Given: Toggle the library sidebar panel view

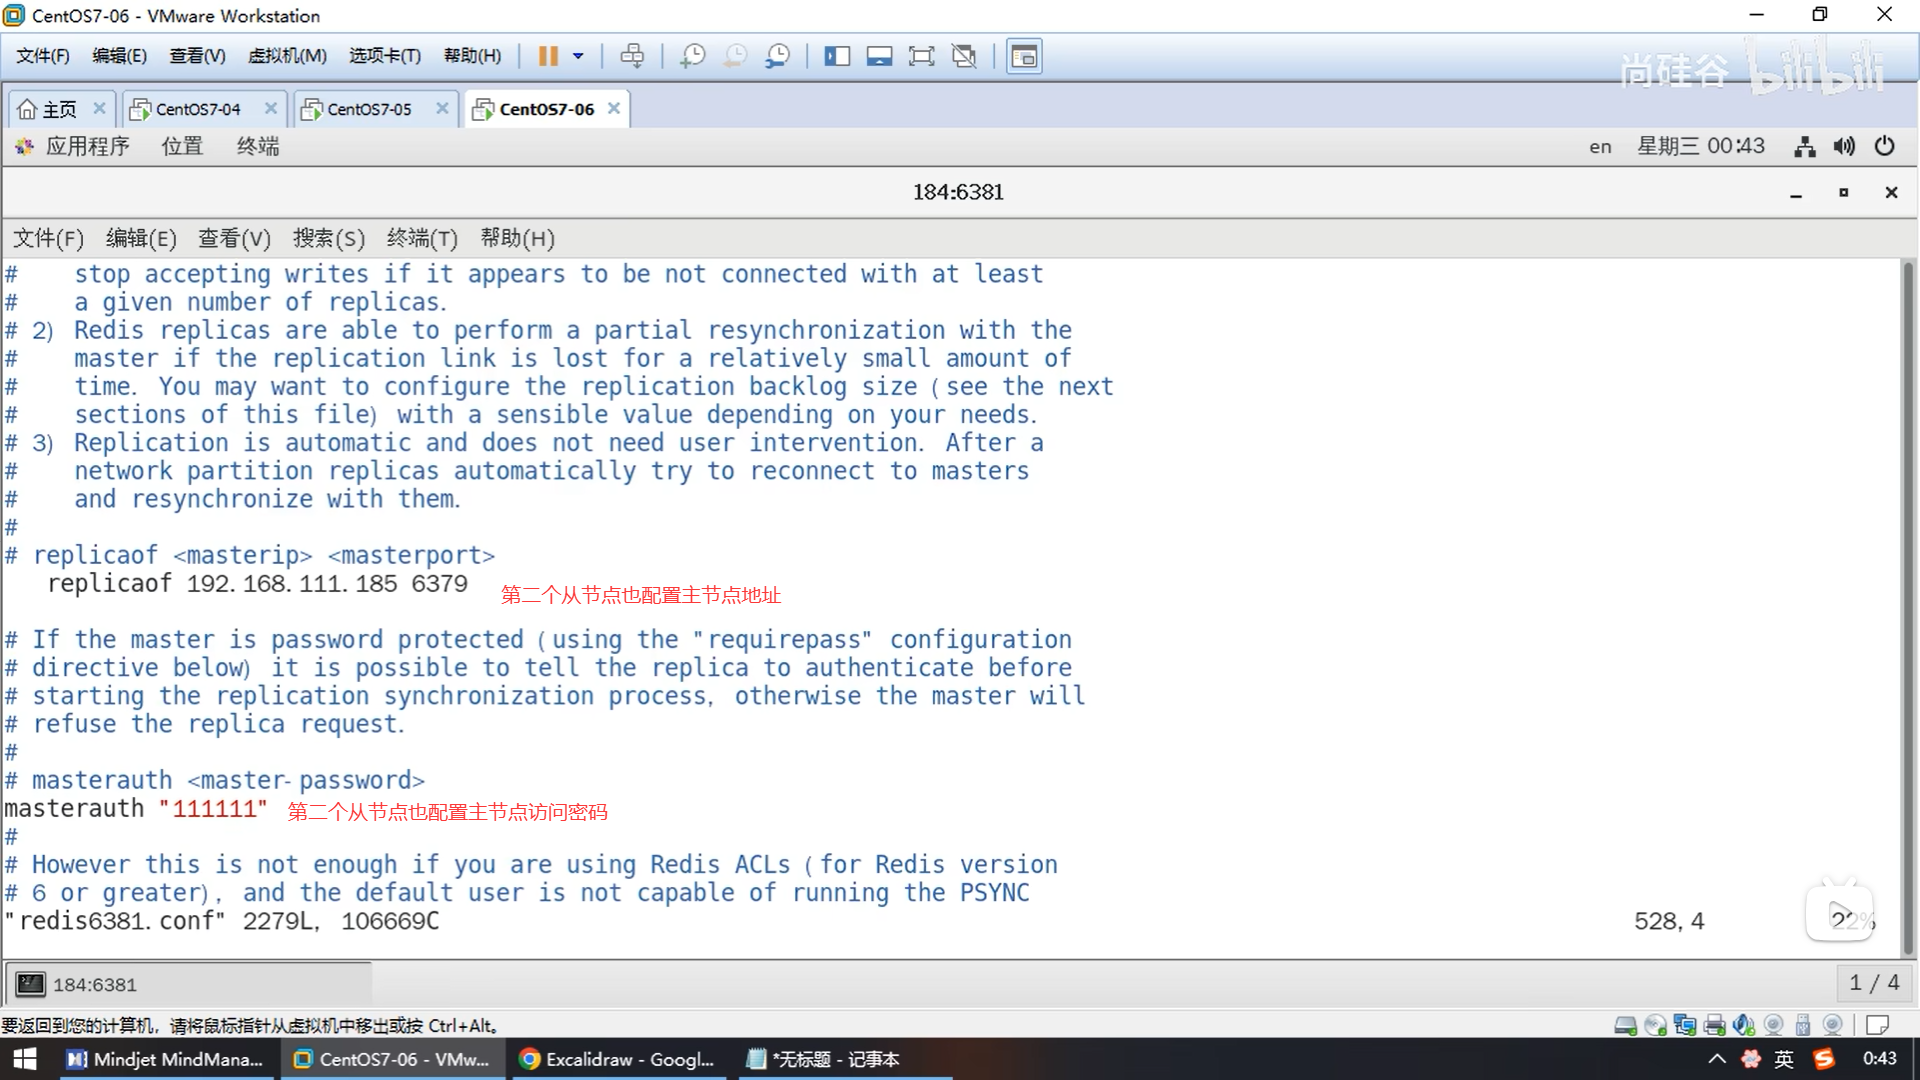Looking at the screenshot, I should 837,56.
